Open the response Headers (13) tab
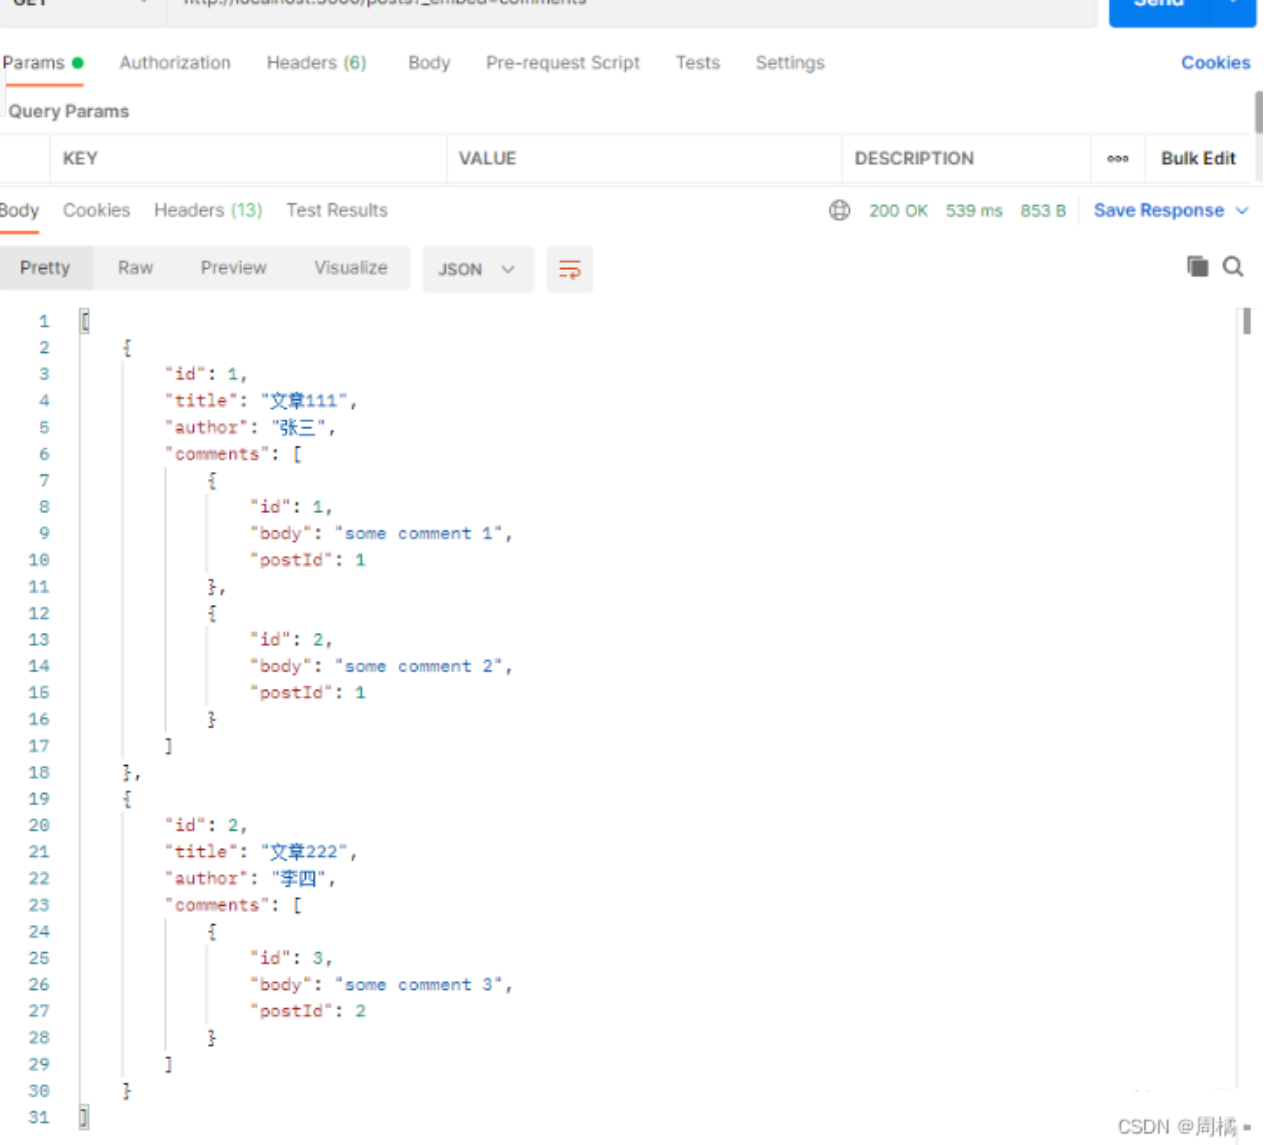Screen dimensions: 1275x1145 (208, 210)
